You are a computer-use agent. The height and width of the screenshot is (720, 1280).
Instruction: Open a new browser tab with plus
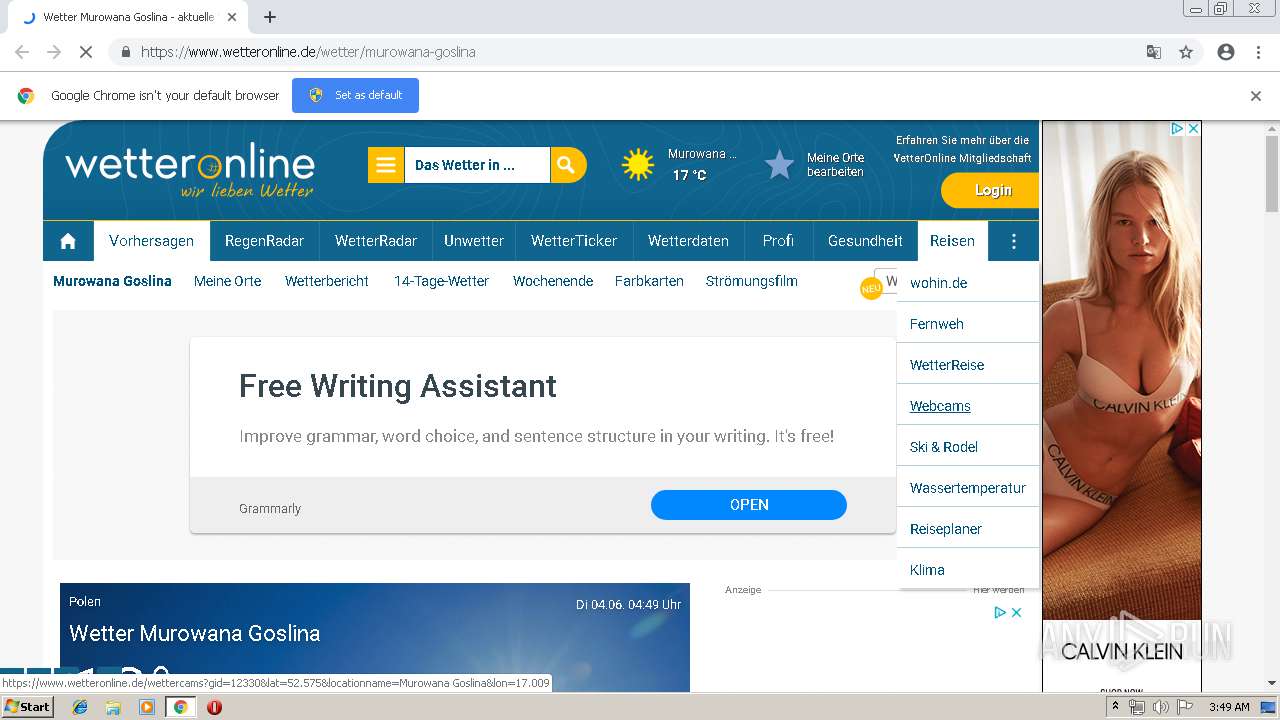pyautogui.click(x=270, y=17)
